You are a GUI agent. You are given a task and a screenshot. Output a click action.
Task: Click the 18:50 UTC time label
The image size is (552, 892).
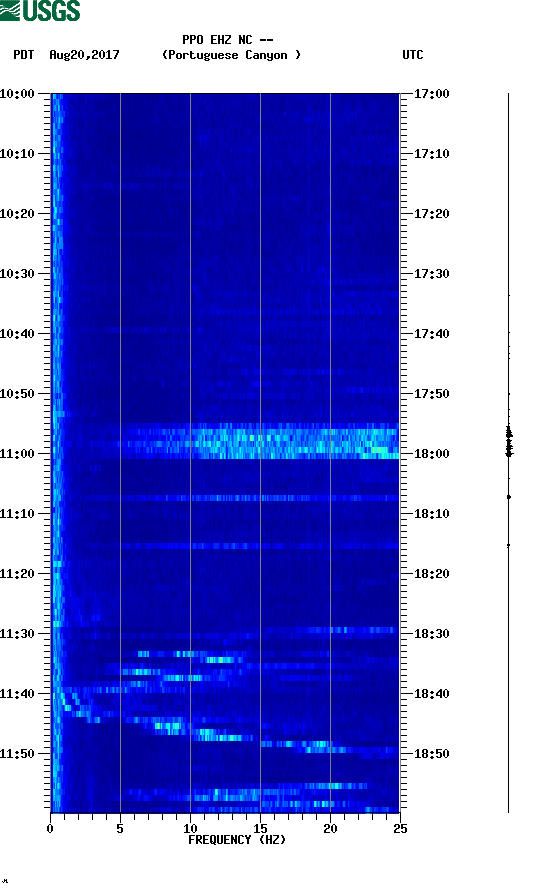(x=431, y=754)
